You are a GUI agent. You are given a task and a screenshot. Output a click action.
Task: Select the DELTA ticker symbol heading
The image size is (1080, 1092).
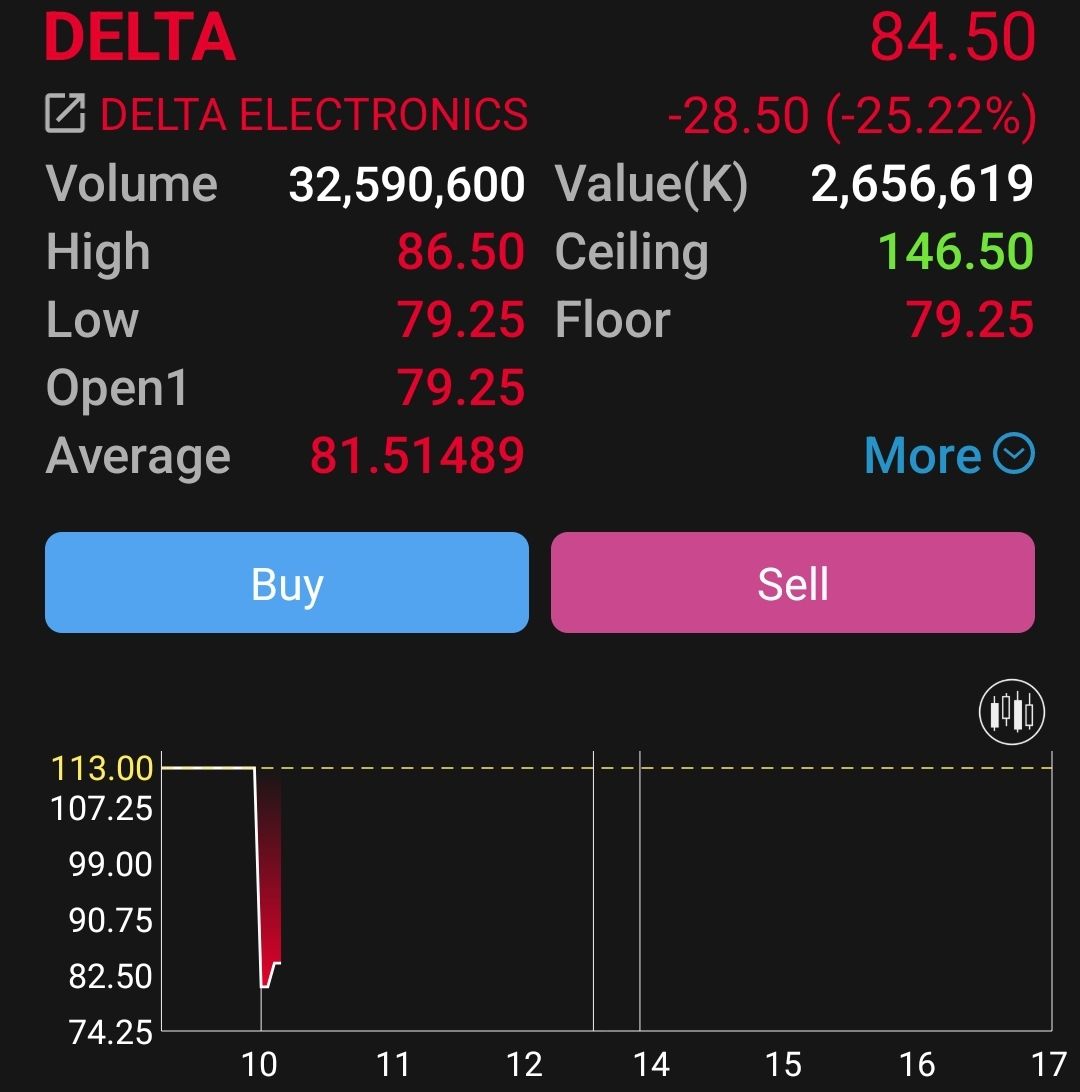point(140,38)
